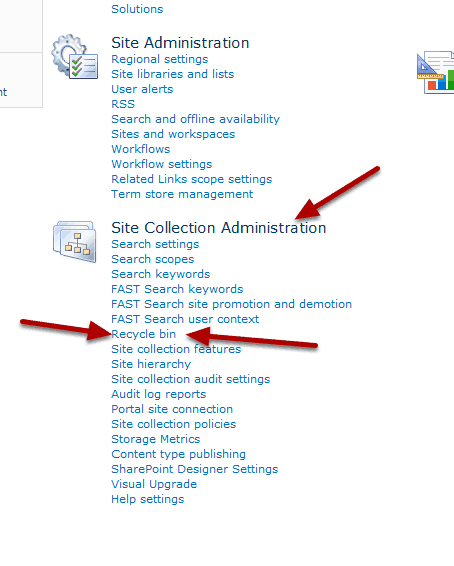Click the RSS link
The image size is (454, 566).
(123, 104)
